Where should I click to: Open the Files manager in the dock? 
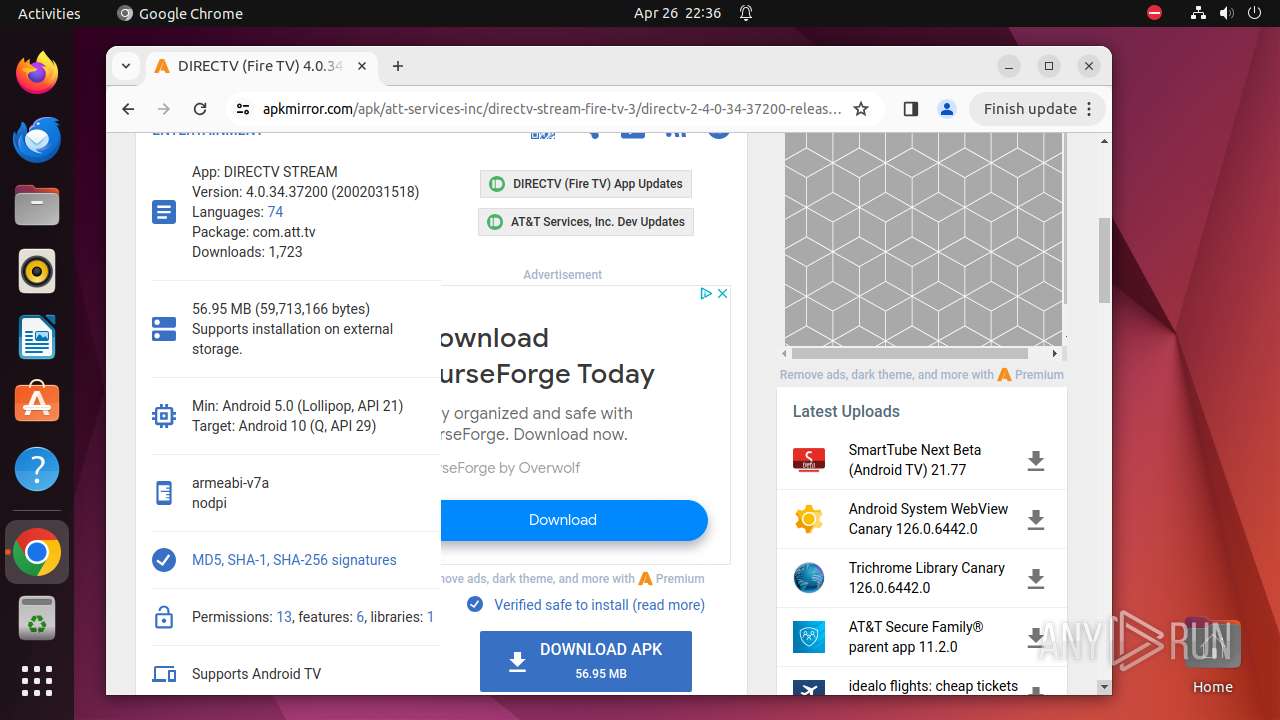37,205
